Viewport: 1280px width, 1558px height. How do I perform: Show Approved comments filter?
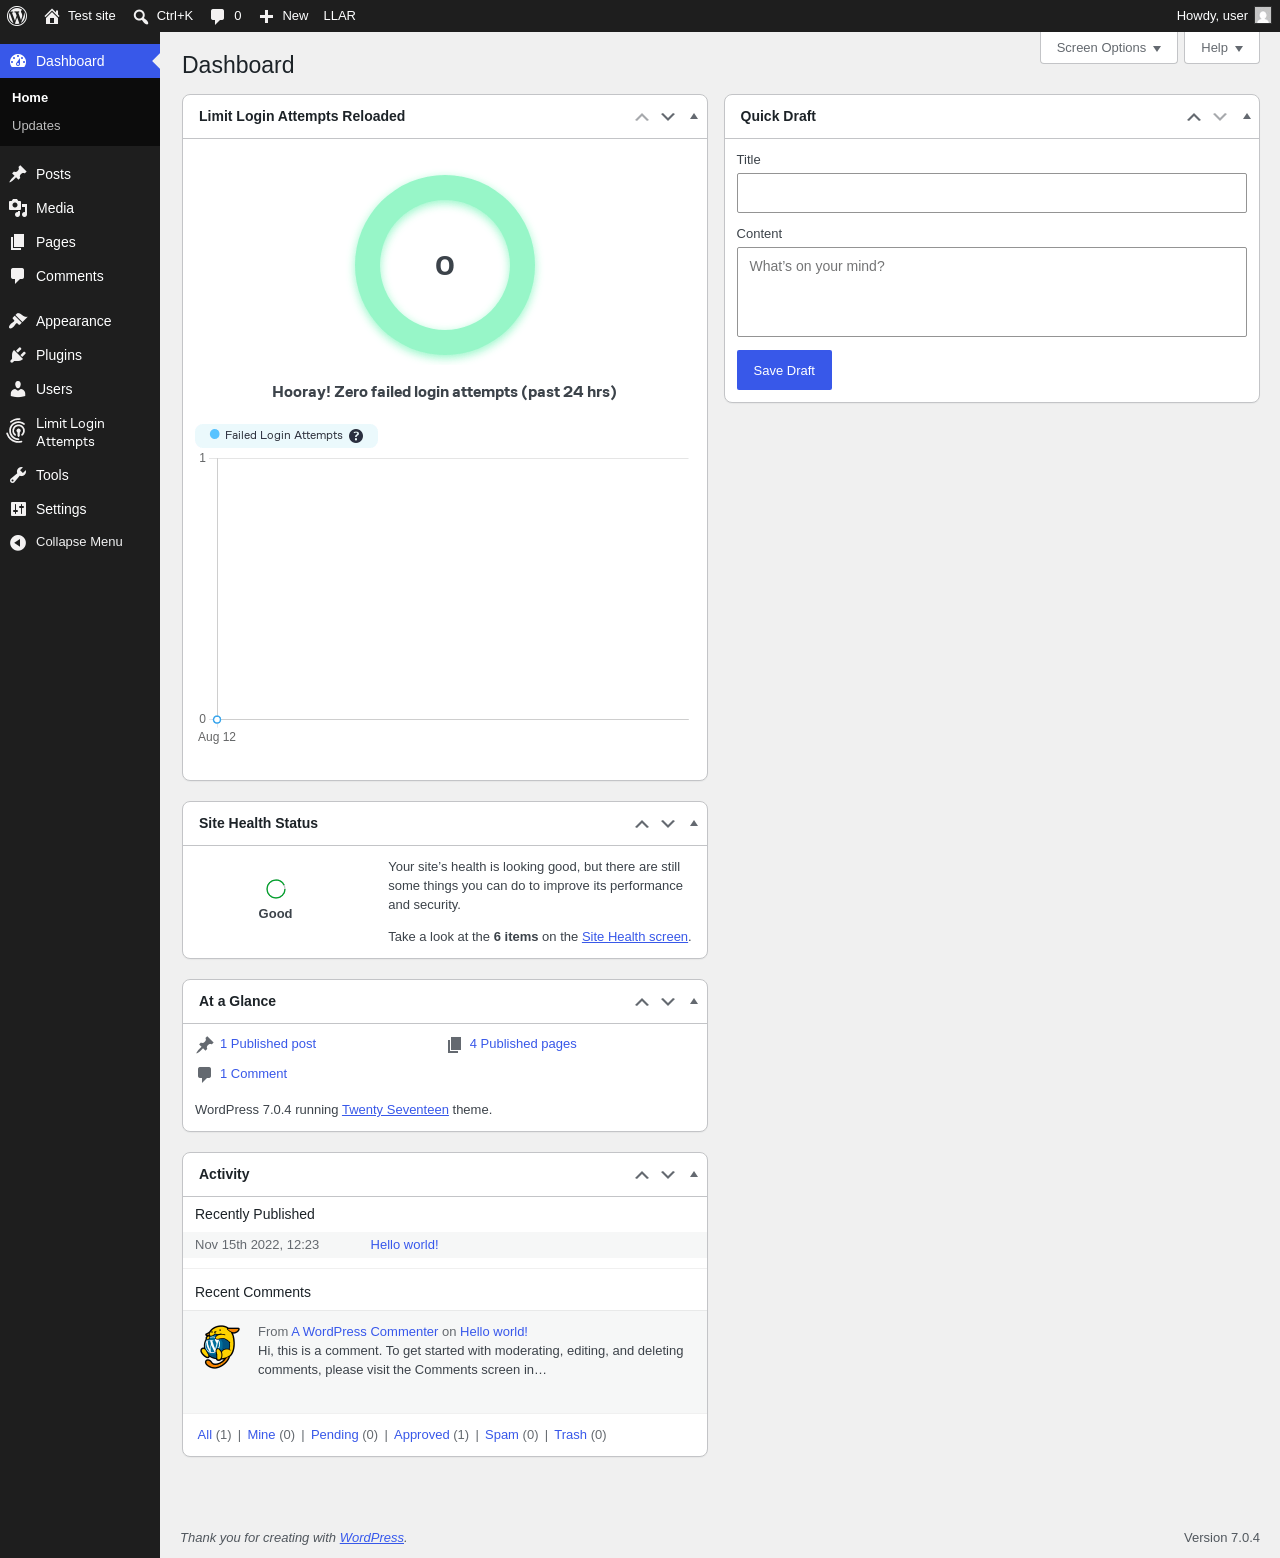[422, 1435]
